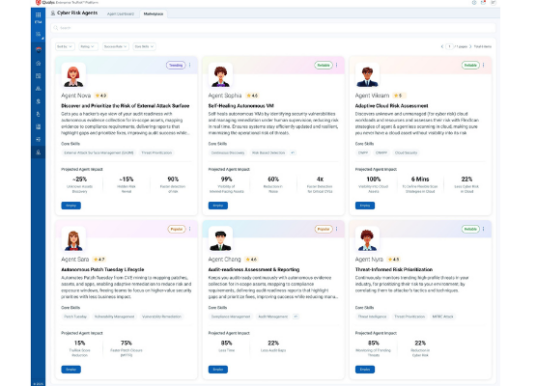Click the Cyber Risk Agents heading

pyautogui.click(x=77, y=13)
